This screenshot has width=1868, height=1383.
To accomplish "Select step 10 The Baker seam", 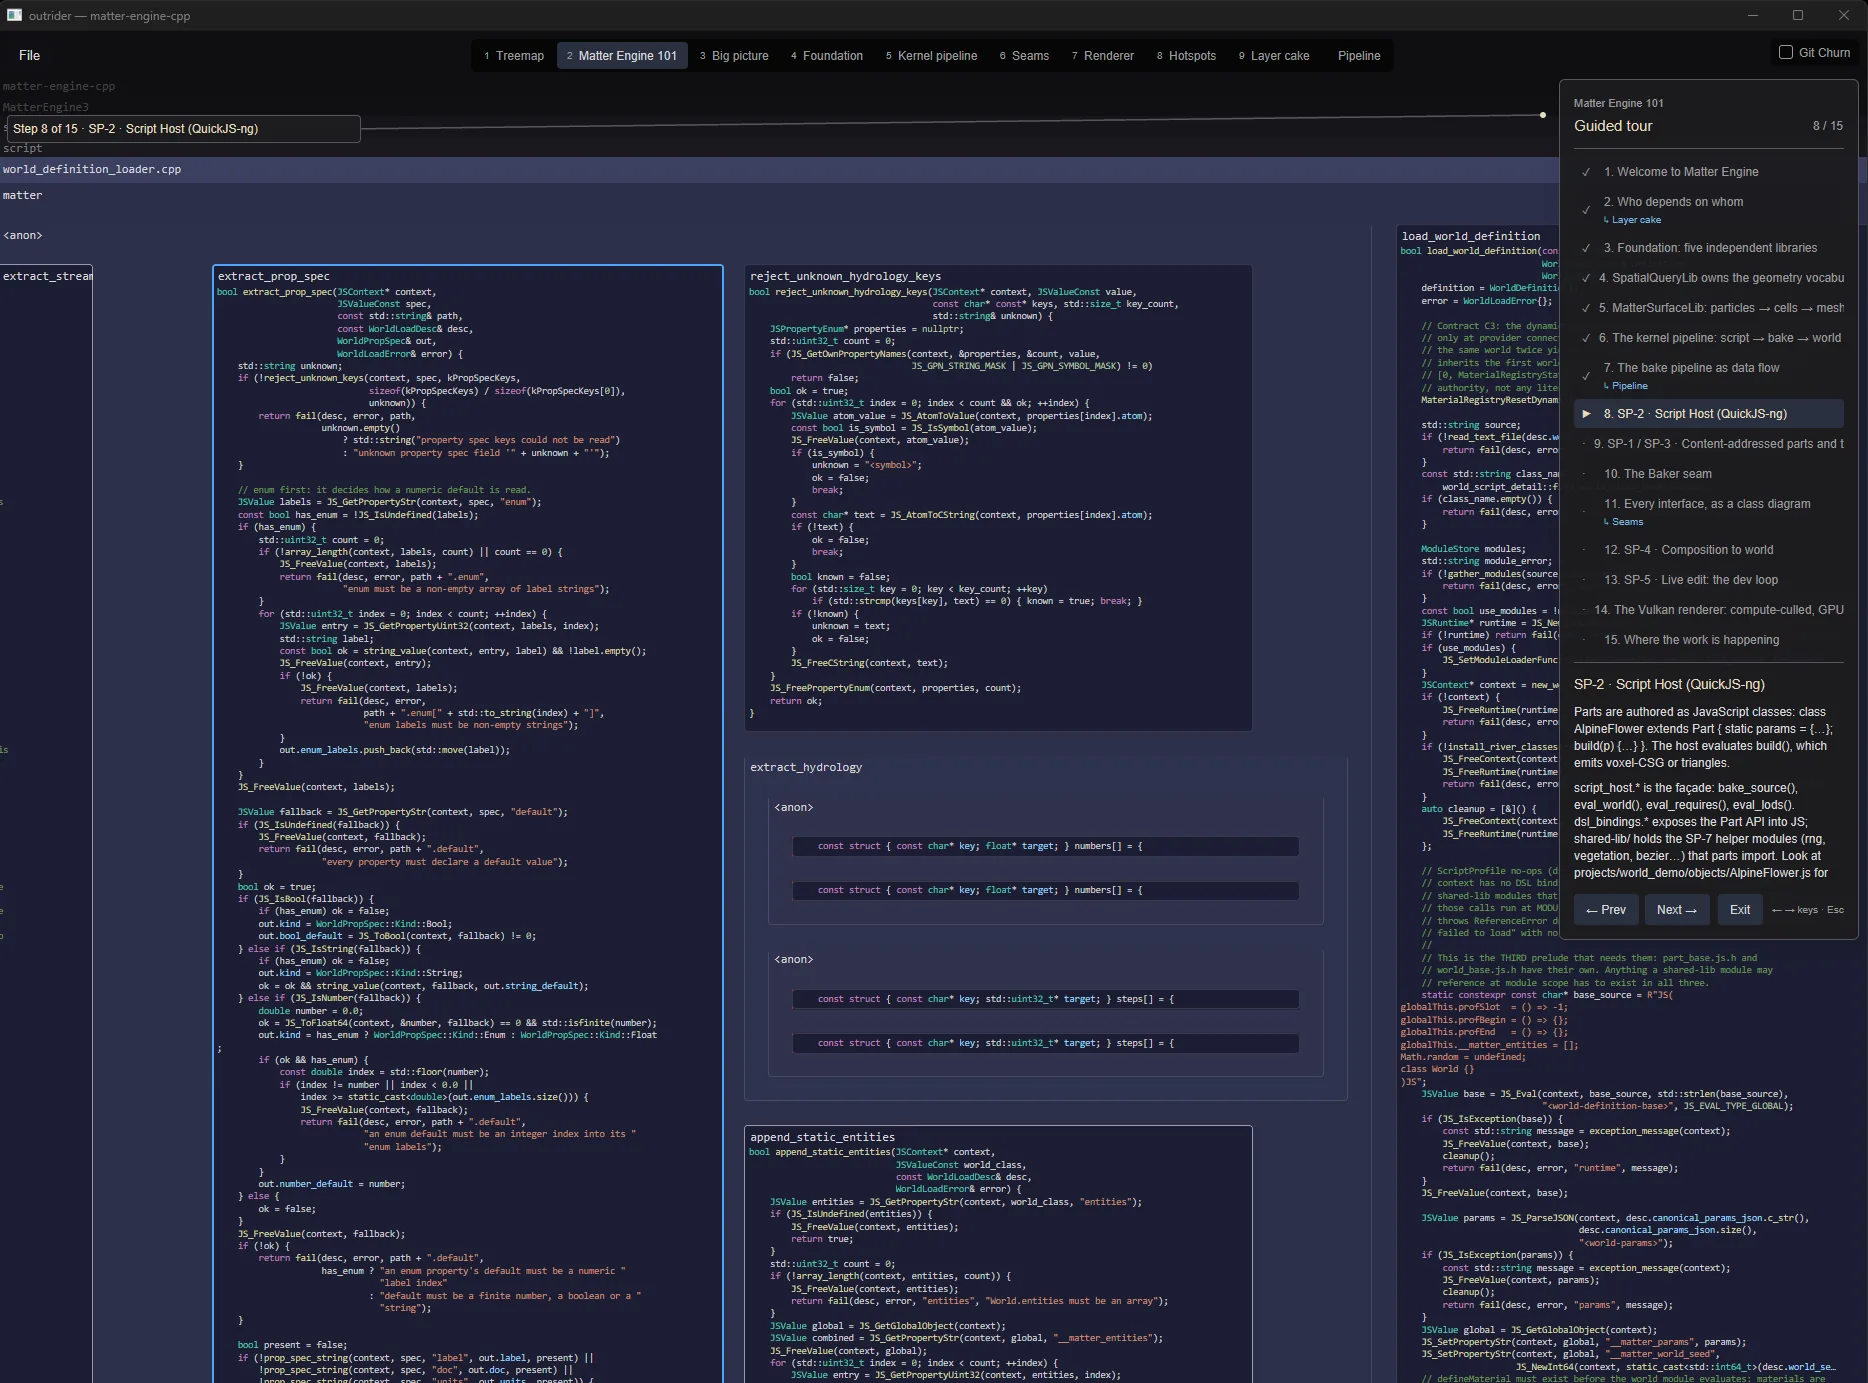I will click(x=1710, y=474).
